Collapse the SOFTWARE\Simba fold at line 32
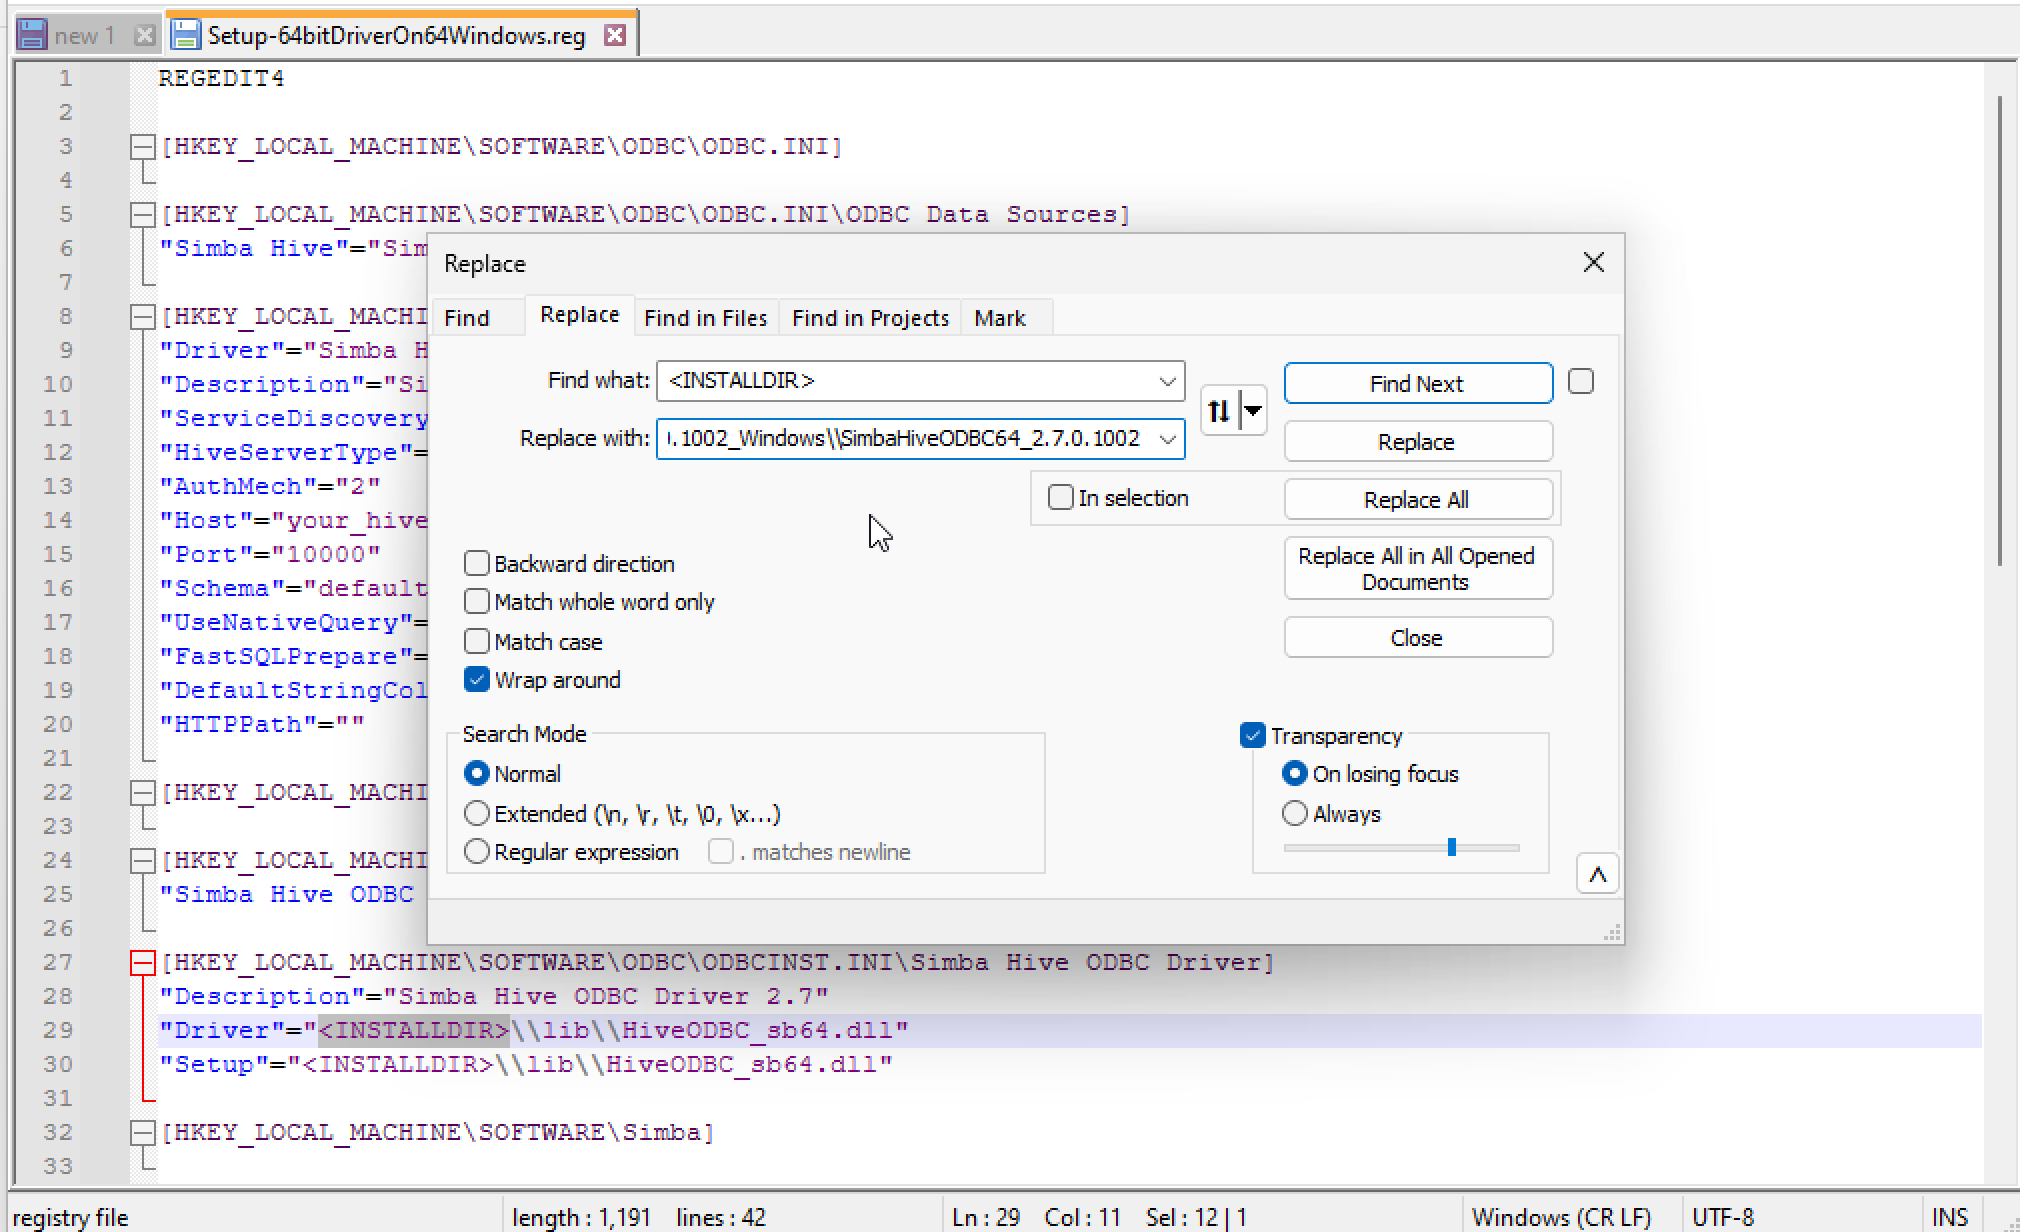2020x1232 pixels. [x=143, y=1133]
